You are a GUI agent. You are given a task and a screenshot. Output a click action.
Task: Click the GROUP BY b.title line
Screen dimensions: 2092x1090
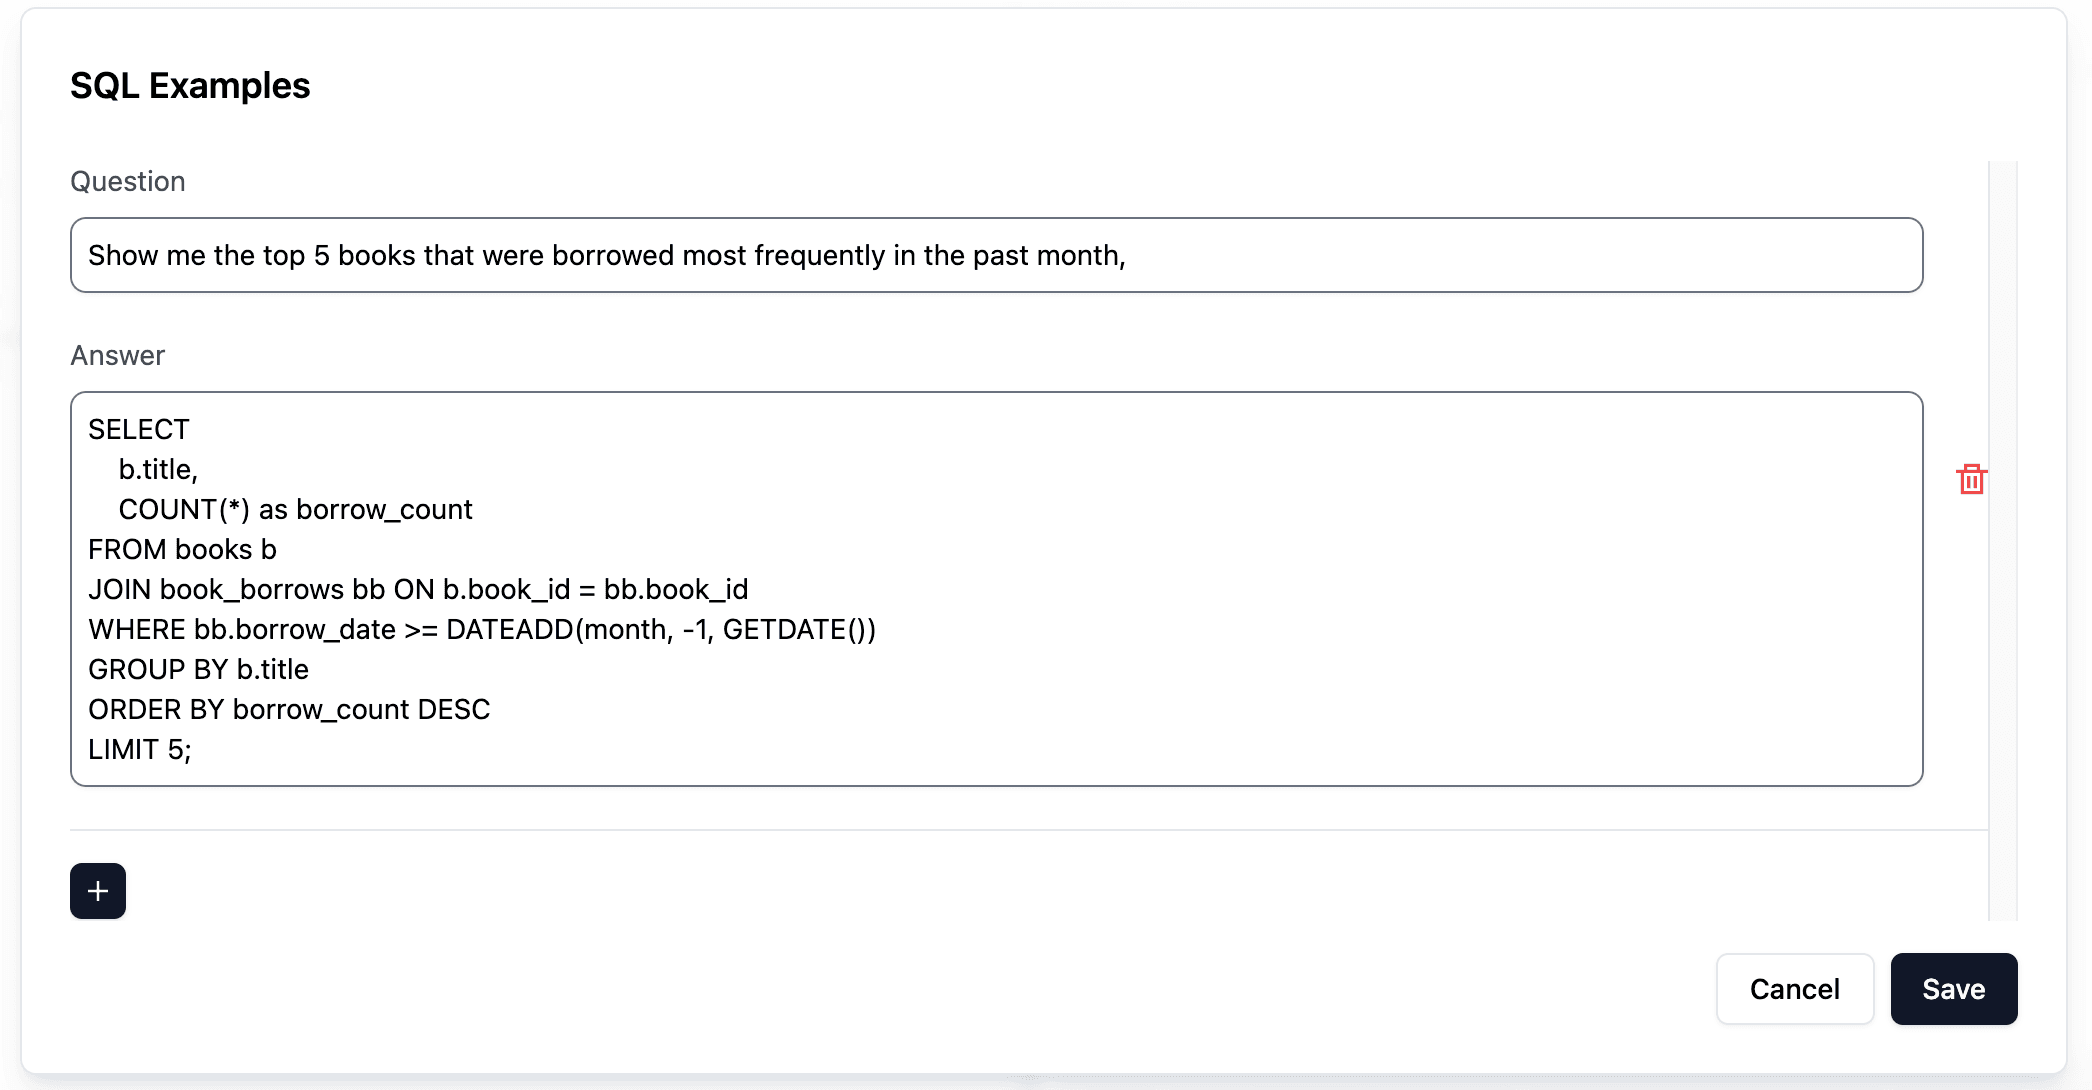(198, 669)
